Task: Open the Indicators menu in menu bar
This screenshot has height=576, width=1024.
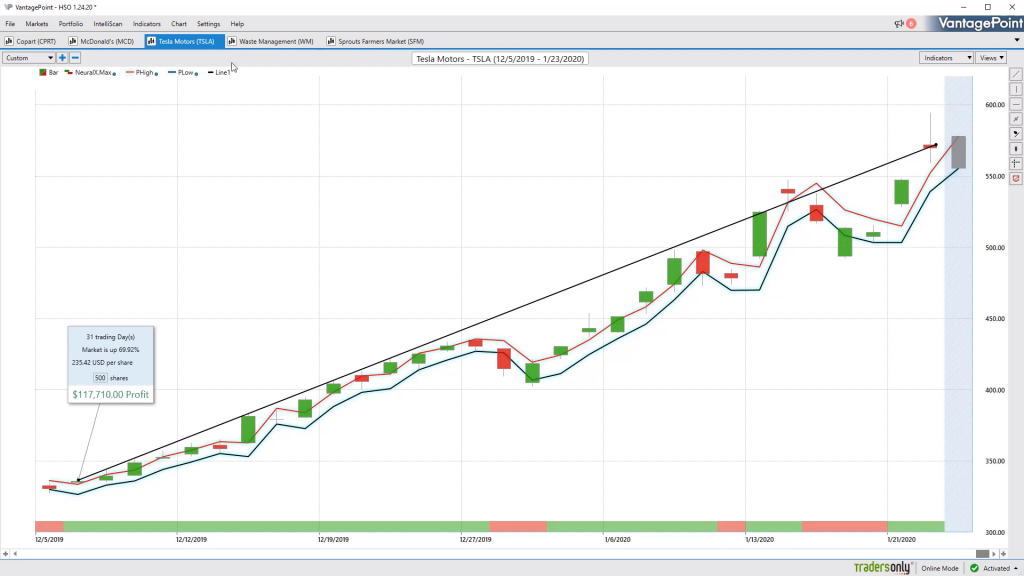Action: pos(146,24)
